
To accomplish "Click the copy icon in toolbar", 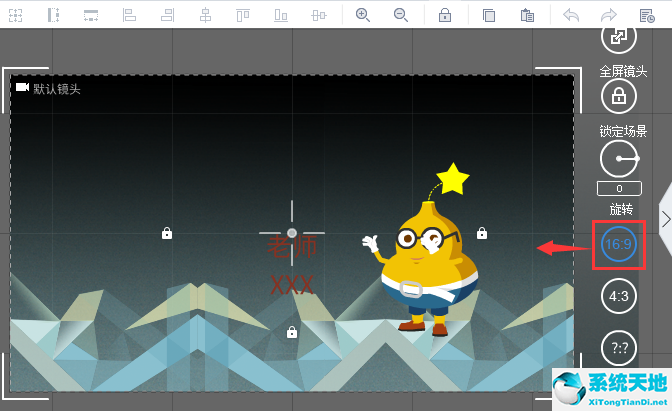I will pos(489,15).
